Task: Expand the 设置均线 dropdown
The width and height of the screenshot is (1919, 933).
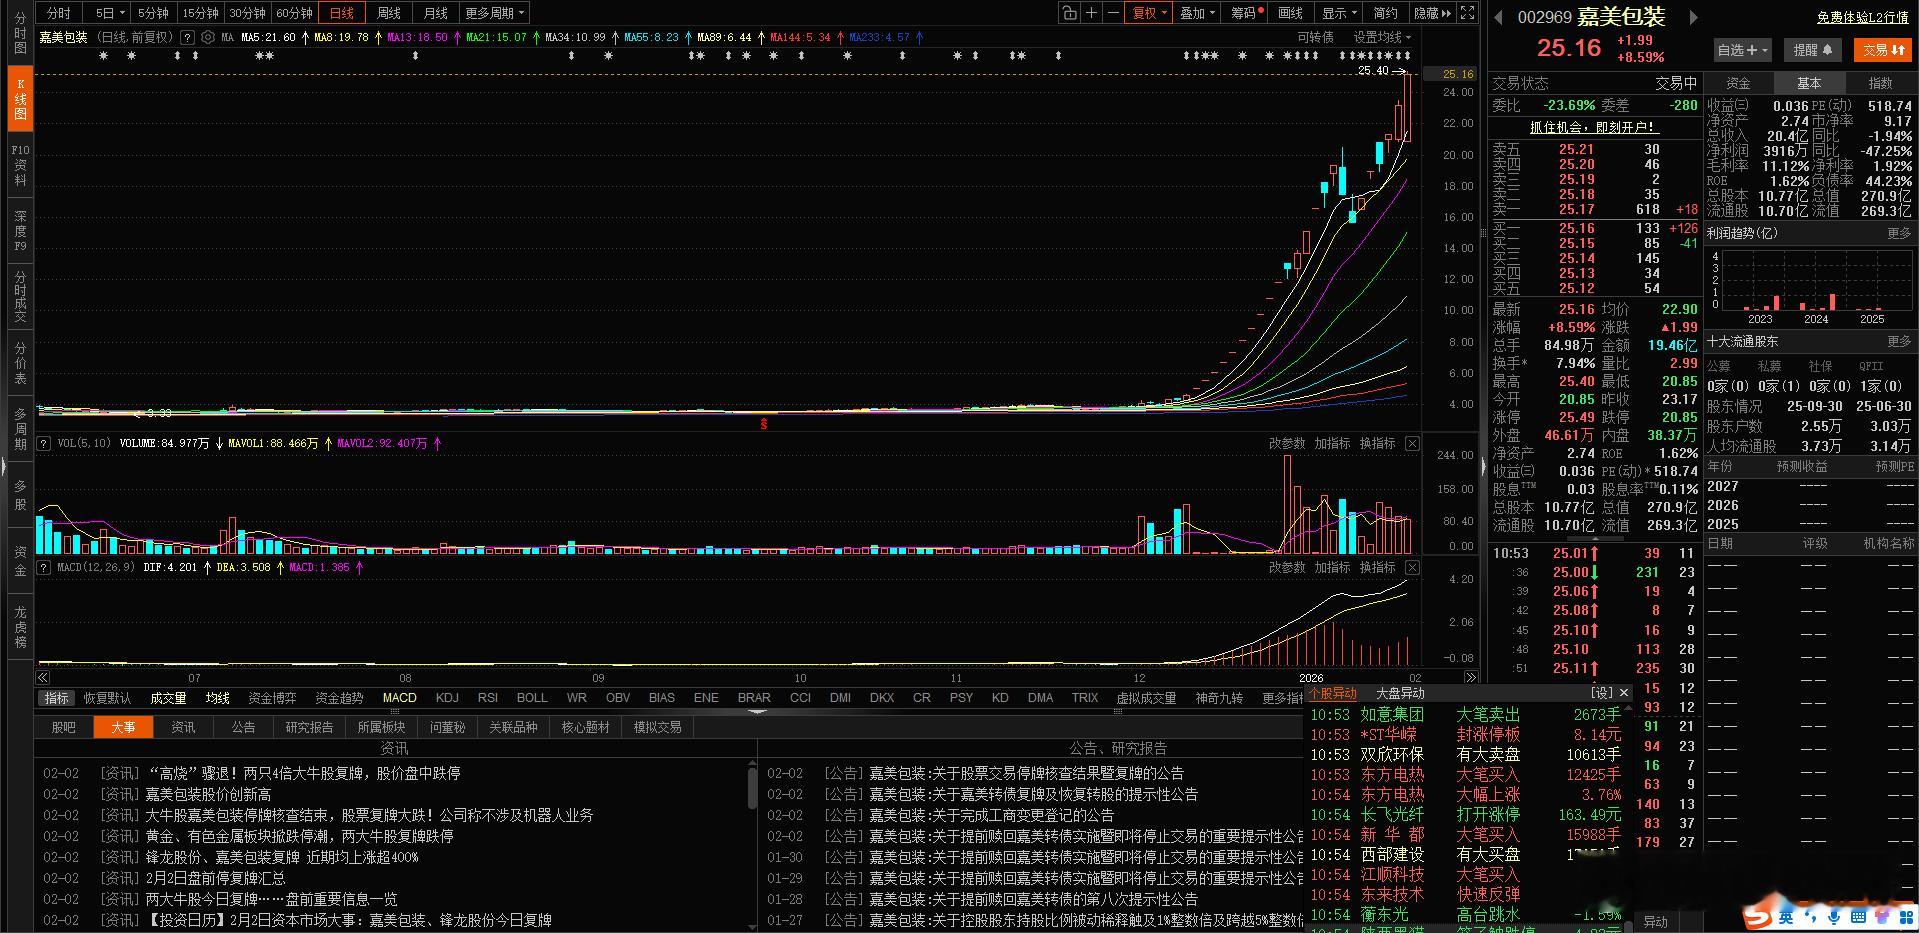Action: [1382, 37]
